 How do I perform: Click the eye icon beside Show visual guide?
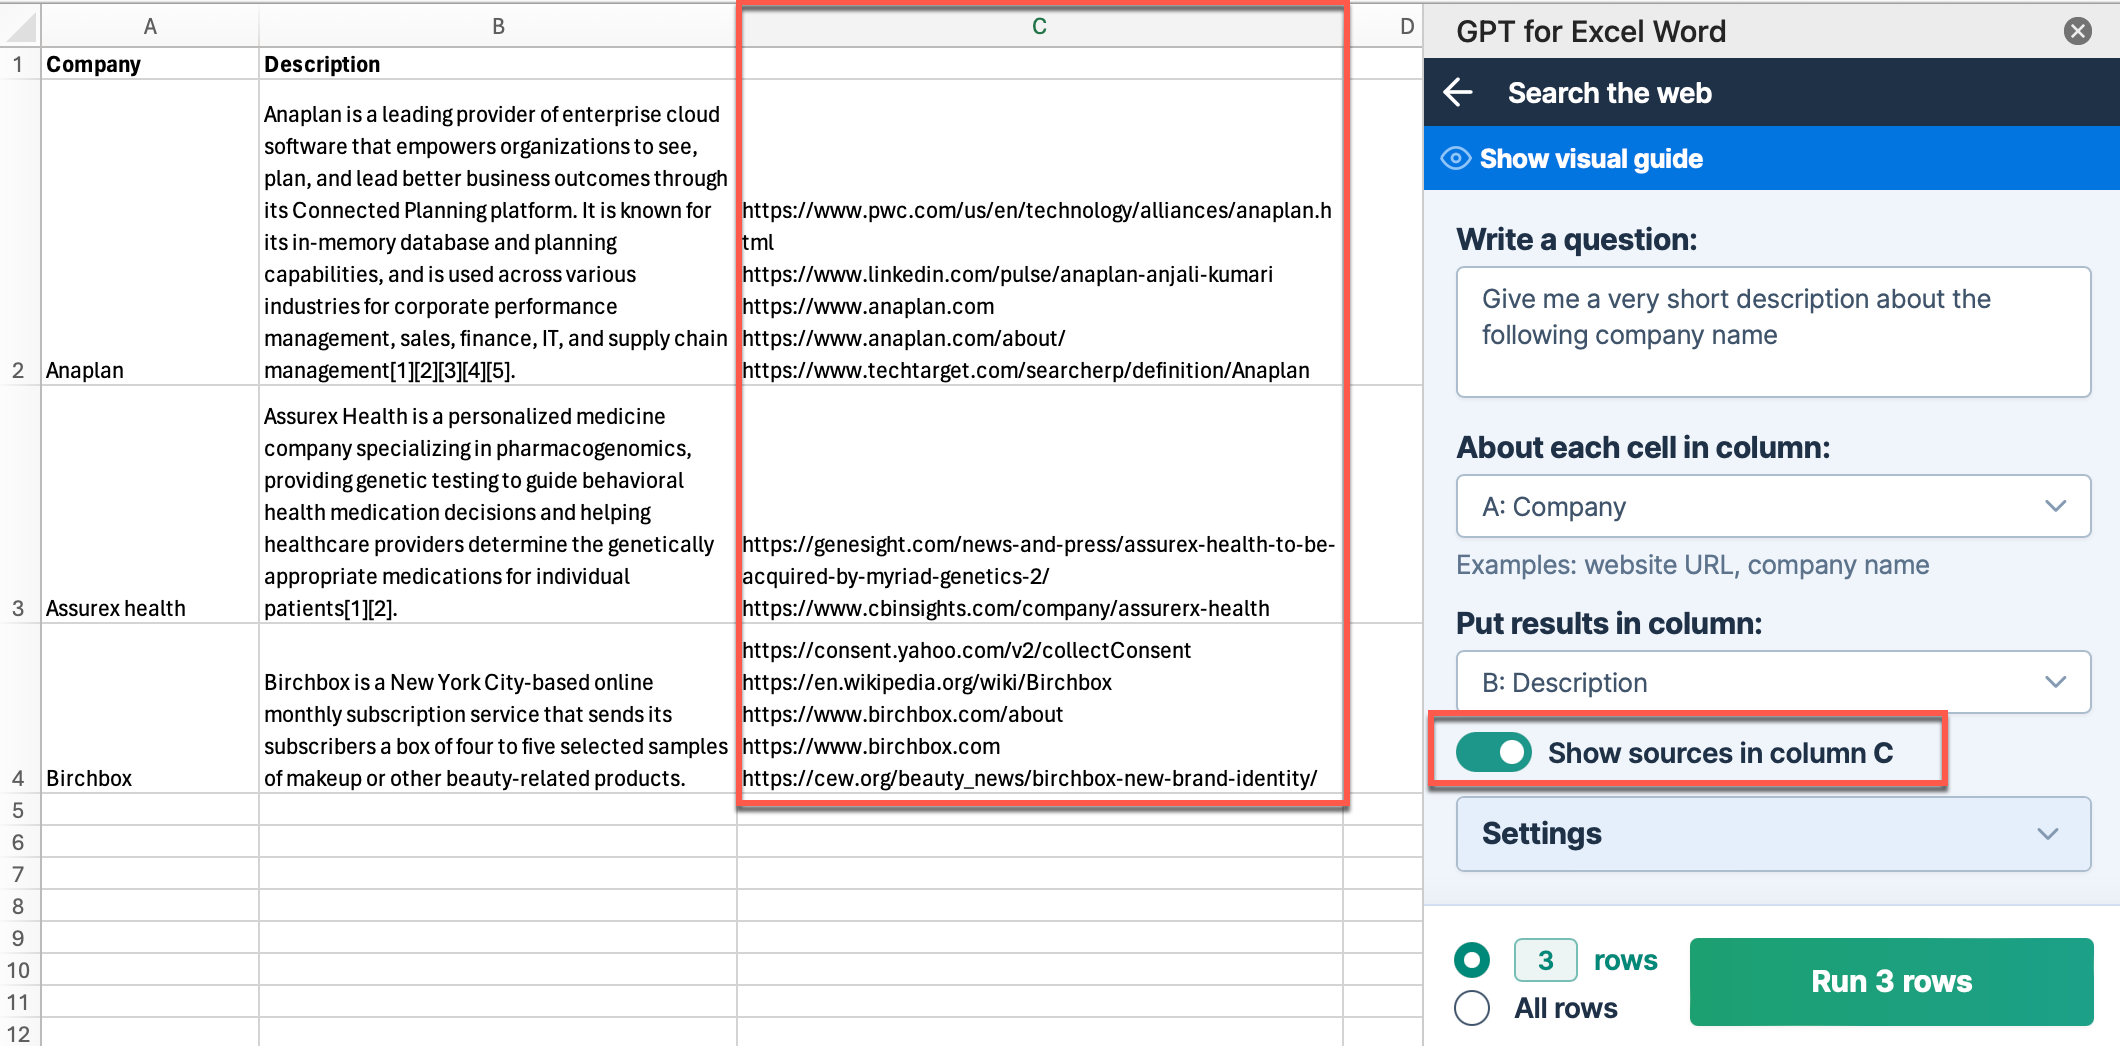pyautogui.click(x=1455, y=159)
